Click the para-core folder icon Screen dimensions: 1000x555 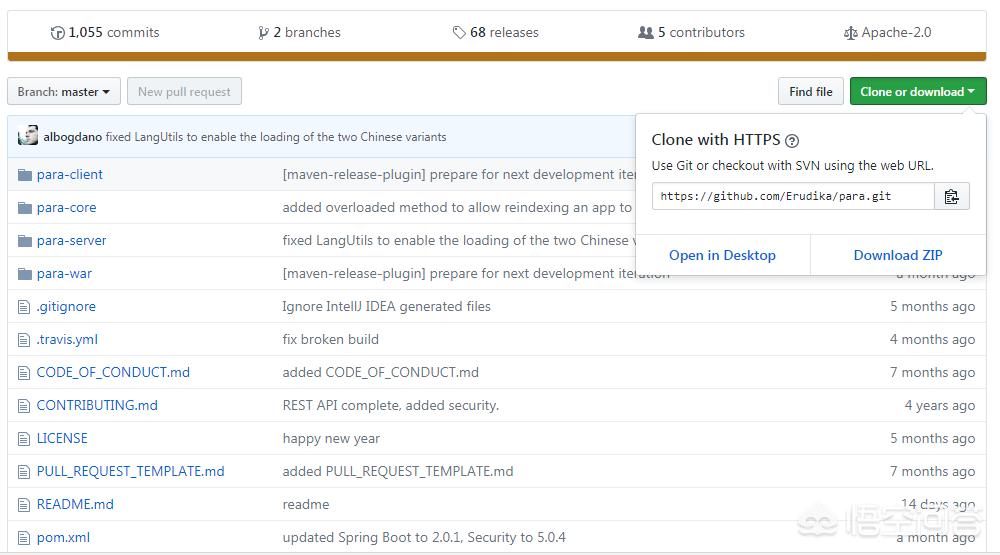pyautogui.click(x=25, y=208)
